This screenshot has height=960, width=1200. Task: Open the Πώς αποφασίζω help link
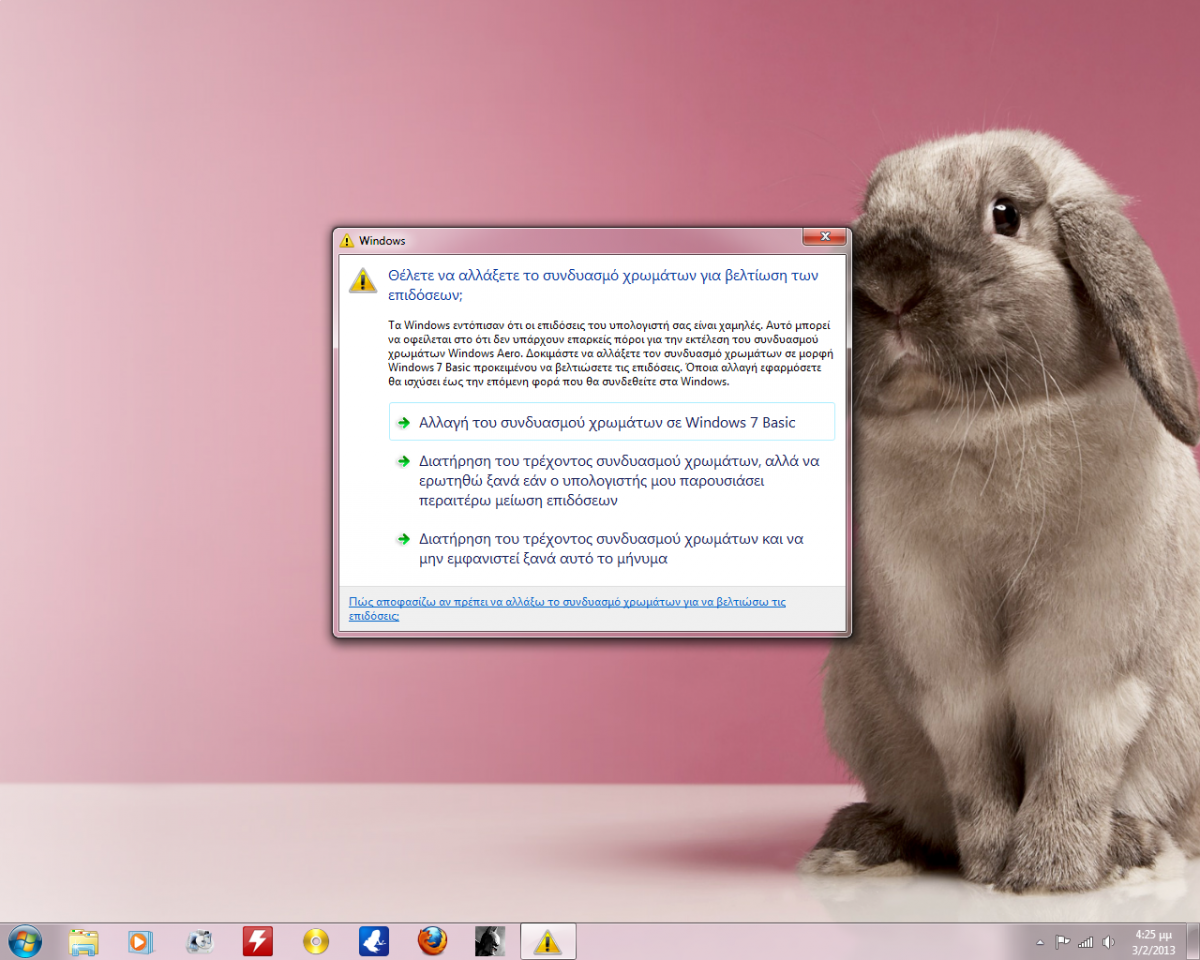tap(567, 609)
